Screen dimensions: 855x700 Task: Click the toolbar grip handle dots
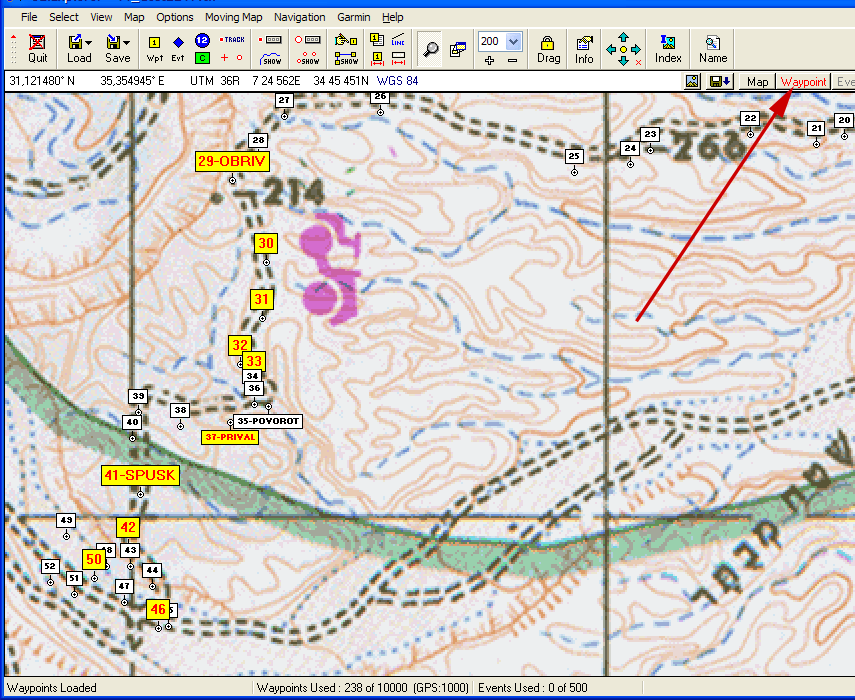point(14,49)
